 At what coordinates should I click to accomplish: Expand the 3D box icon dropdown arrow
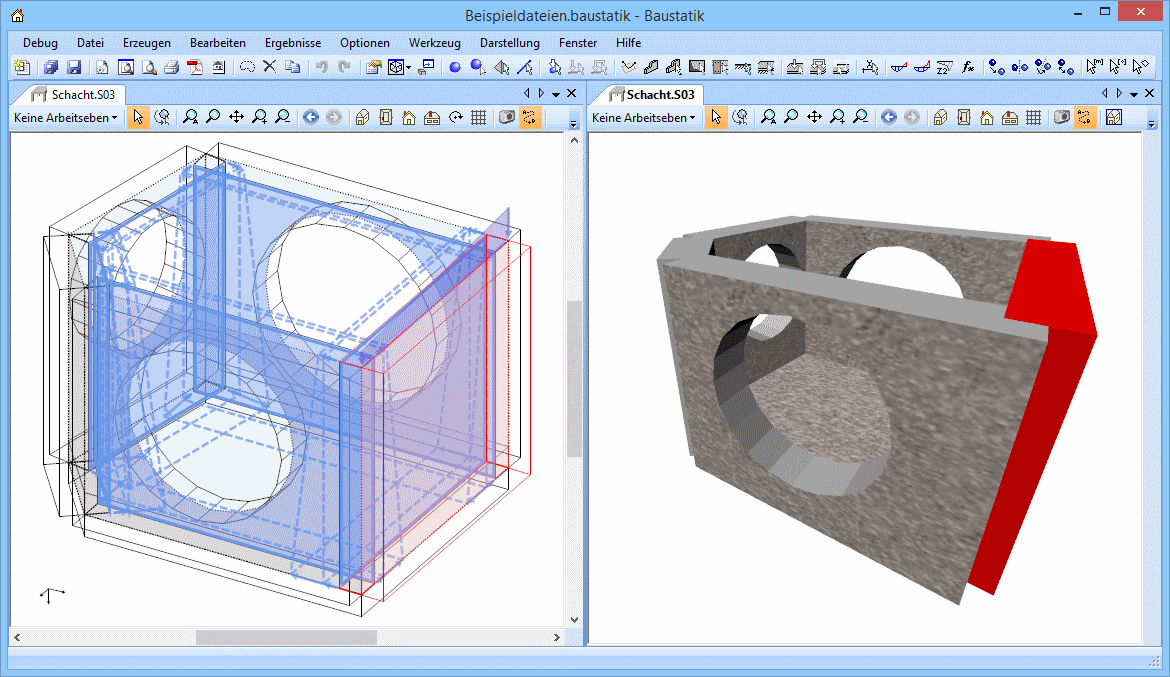(x=409, y=69)
